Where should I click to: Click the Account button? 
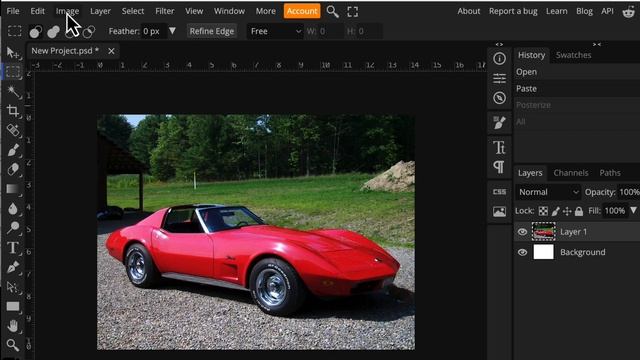(302, 11)
